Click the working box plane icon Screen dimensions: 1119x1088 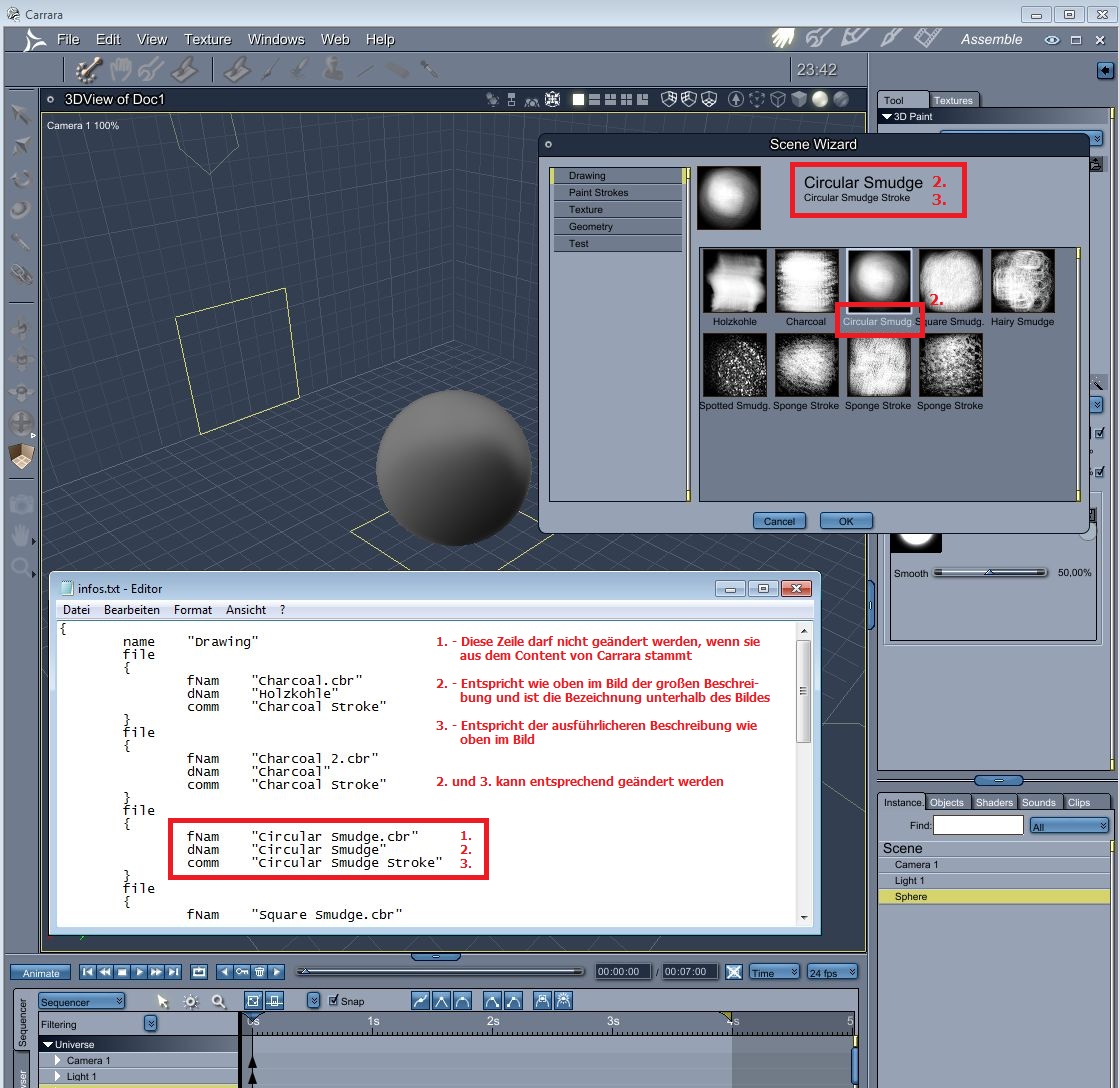click(21, 456)
